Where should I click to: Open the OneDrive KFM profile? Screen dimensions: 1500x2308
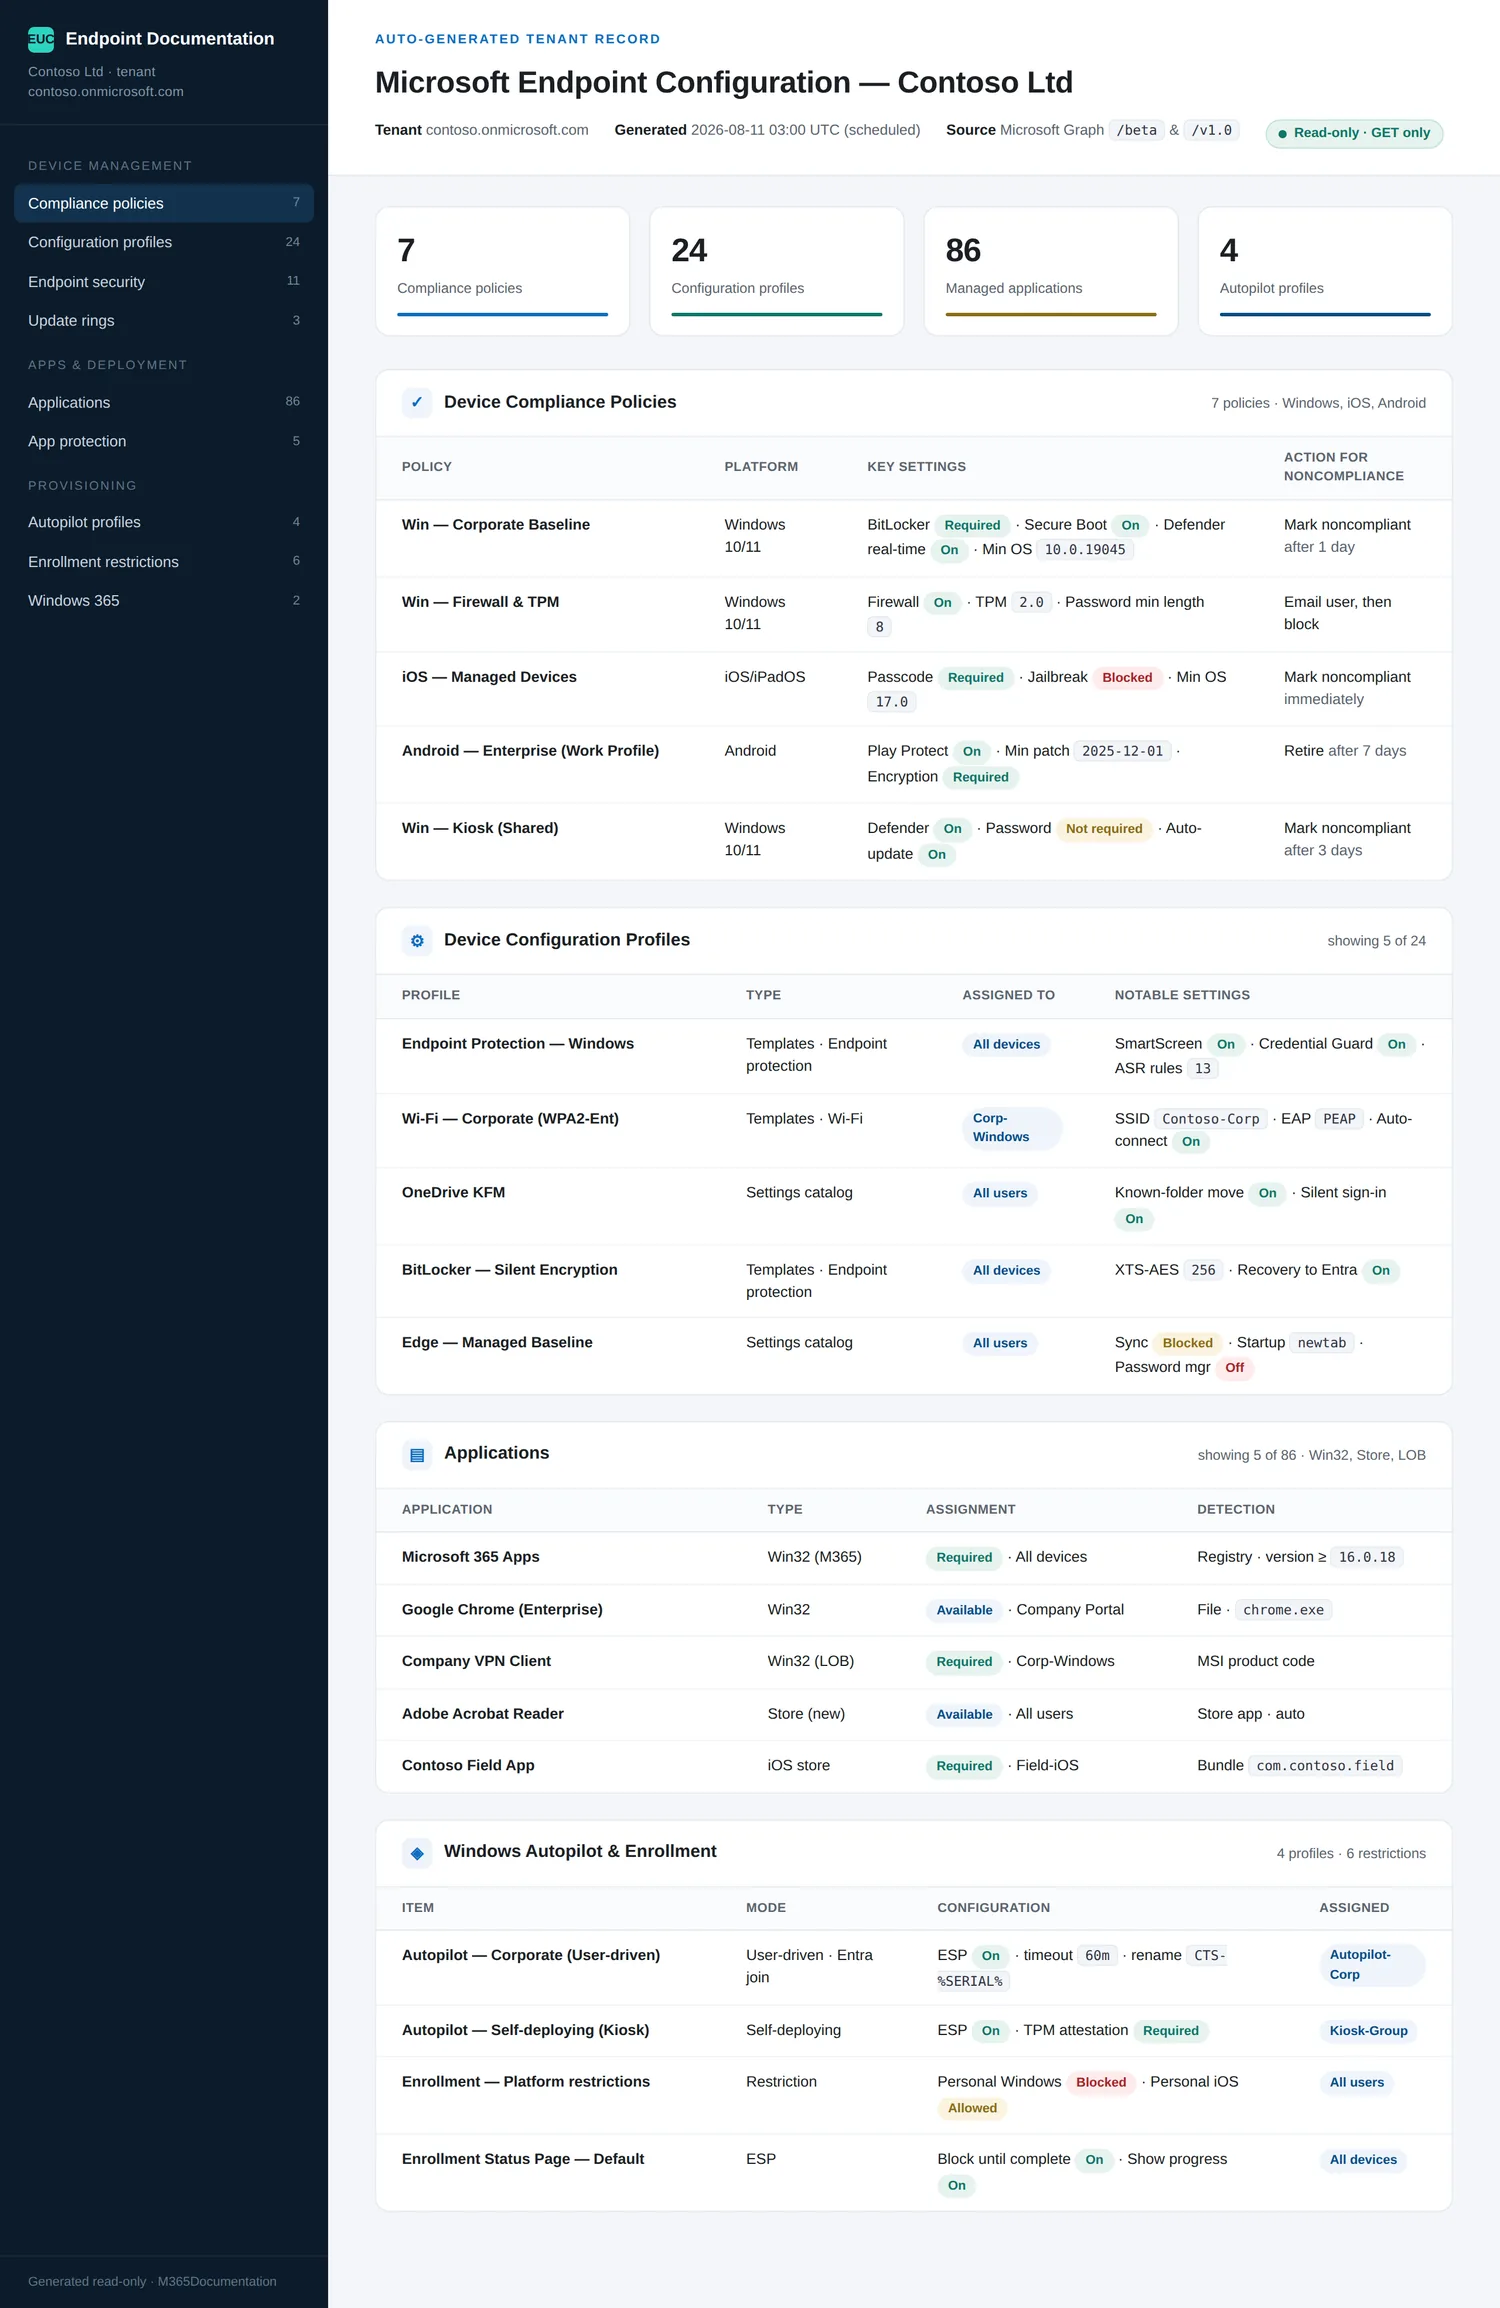click(453, 1192)
